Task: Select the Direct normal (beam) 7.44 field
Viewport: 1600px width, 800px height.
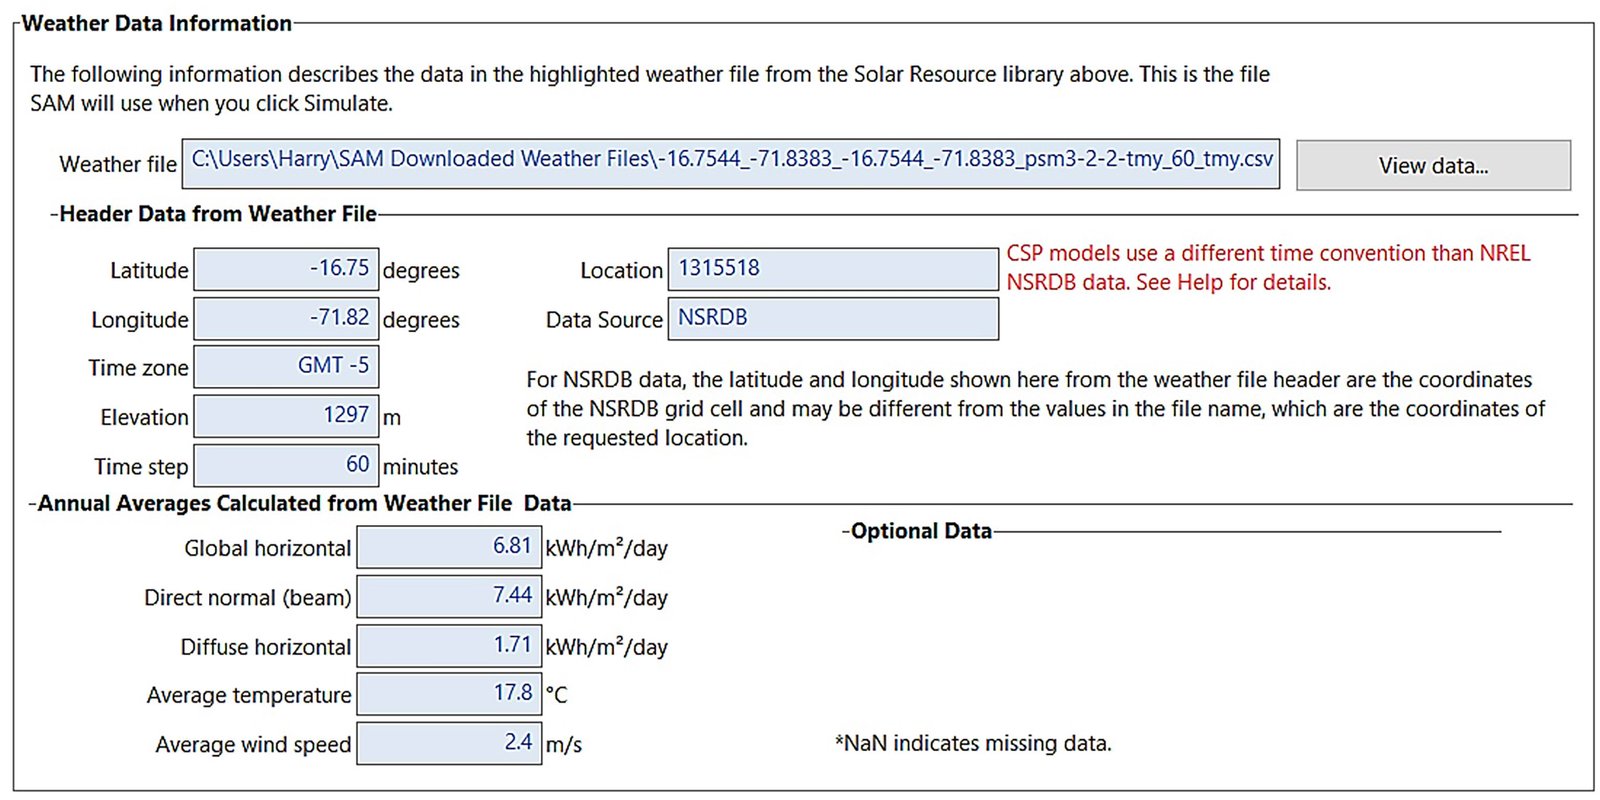Action: point(449,596)
